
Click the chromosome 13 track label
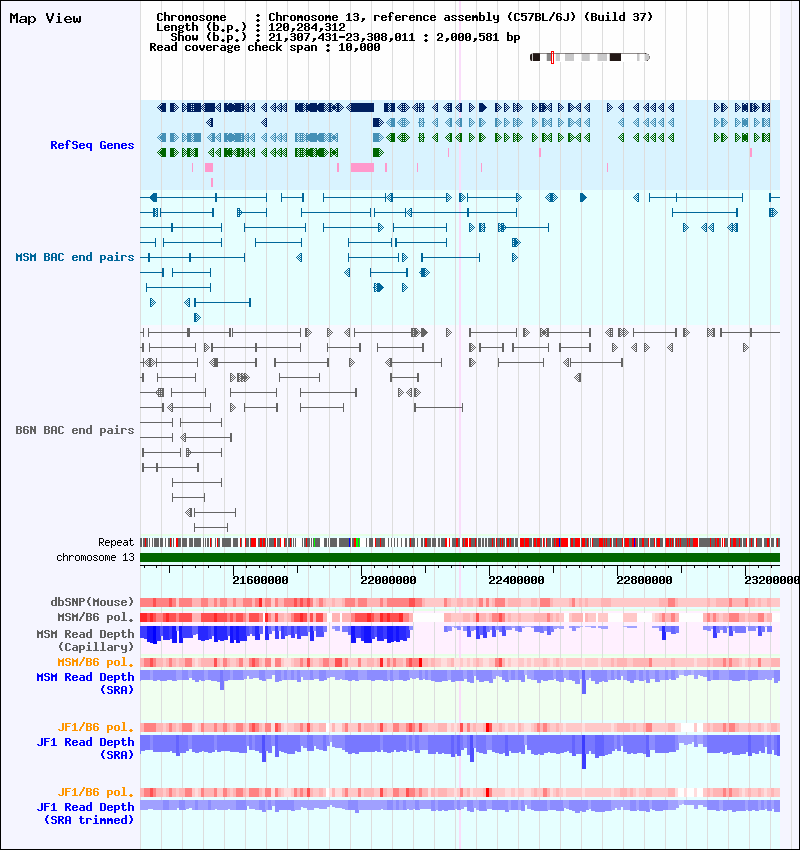tap(95, 557)
